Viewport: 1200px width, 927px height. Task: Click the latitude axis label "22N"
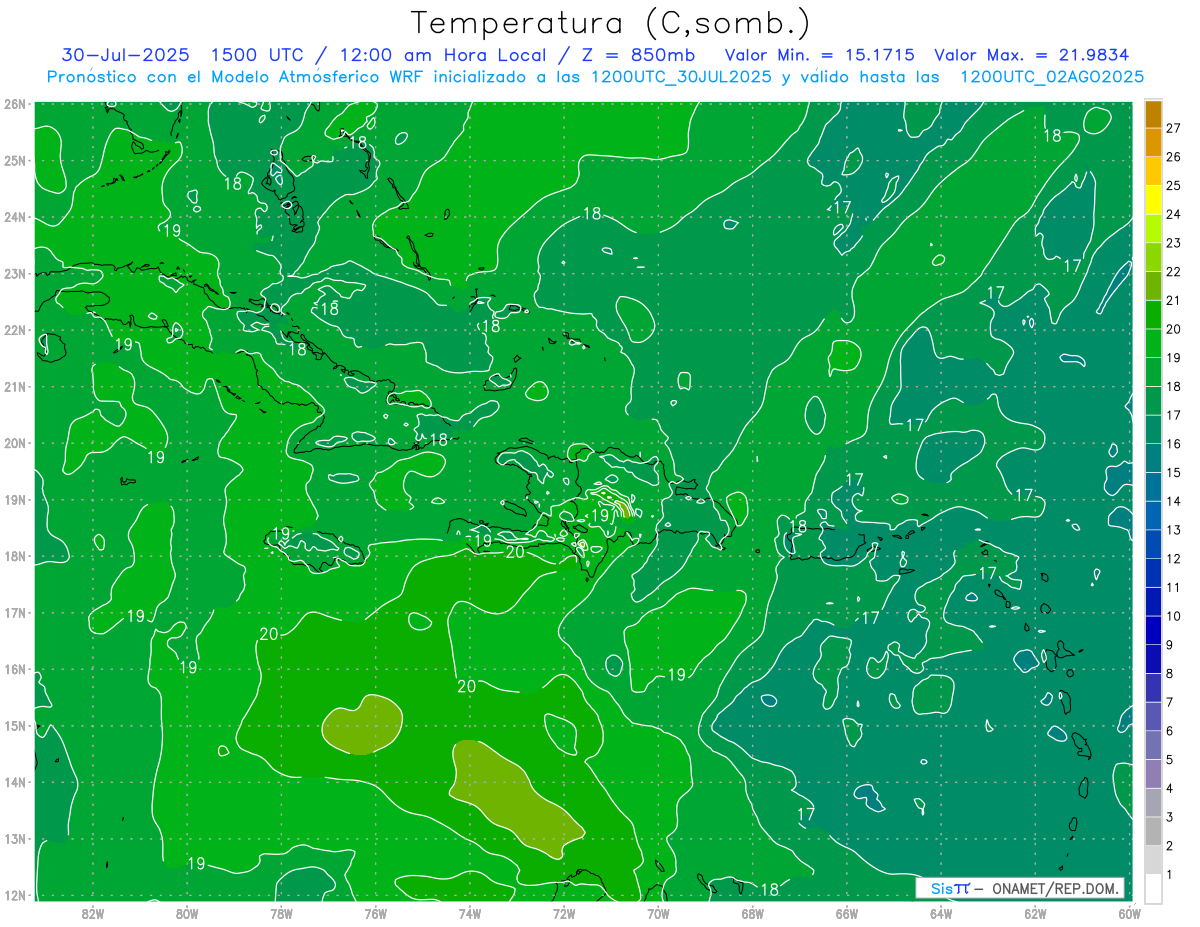(x=14, y=330)
